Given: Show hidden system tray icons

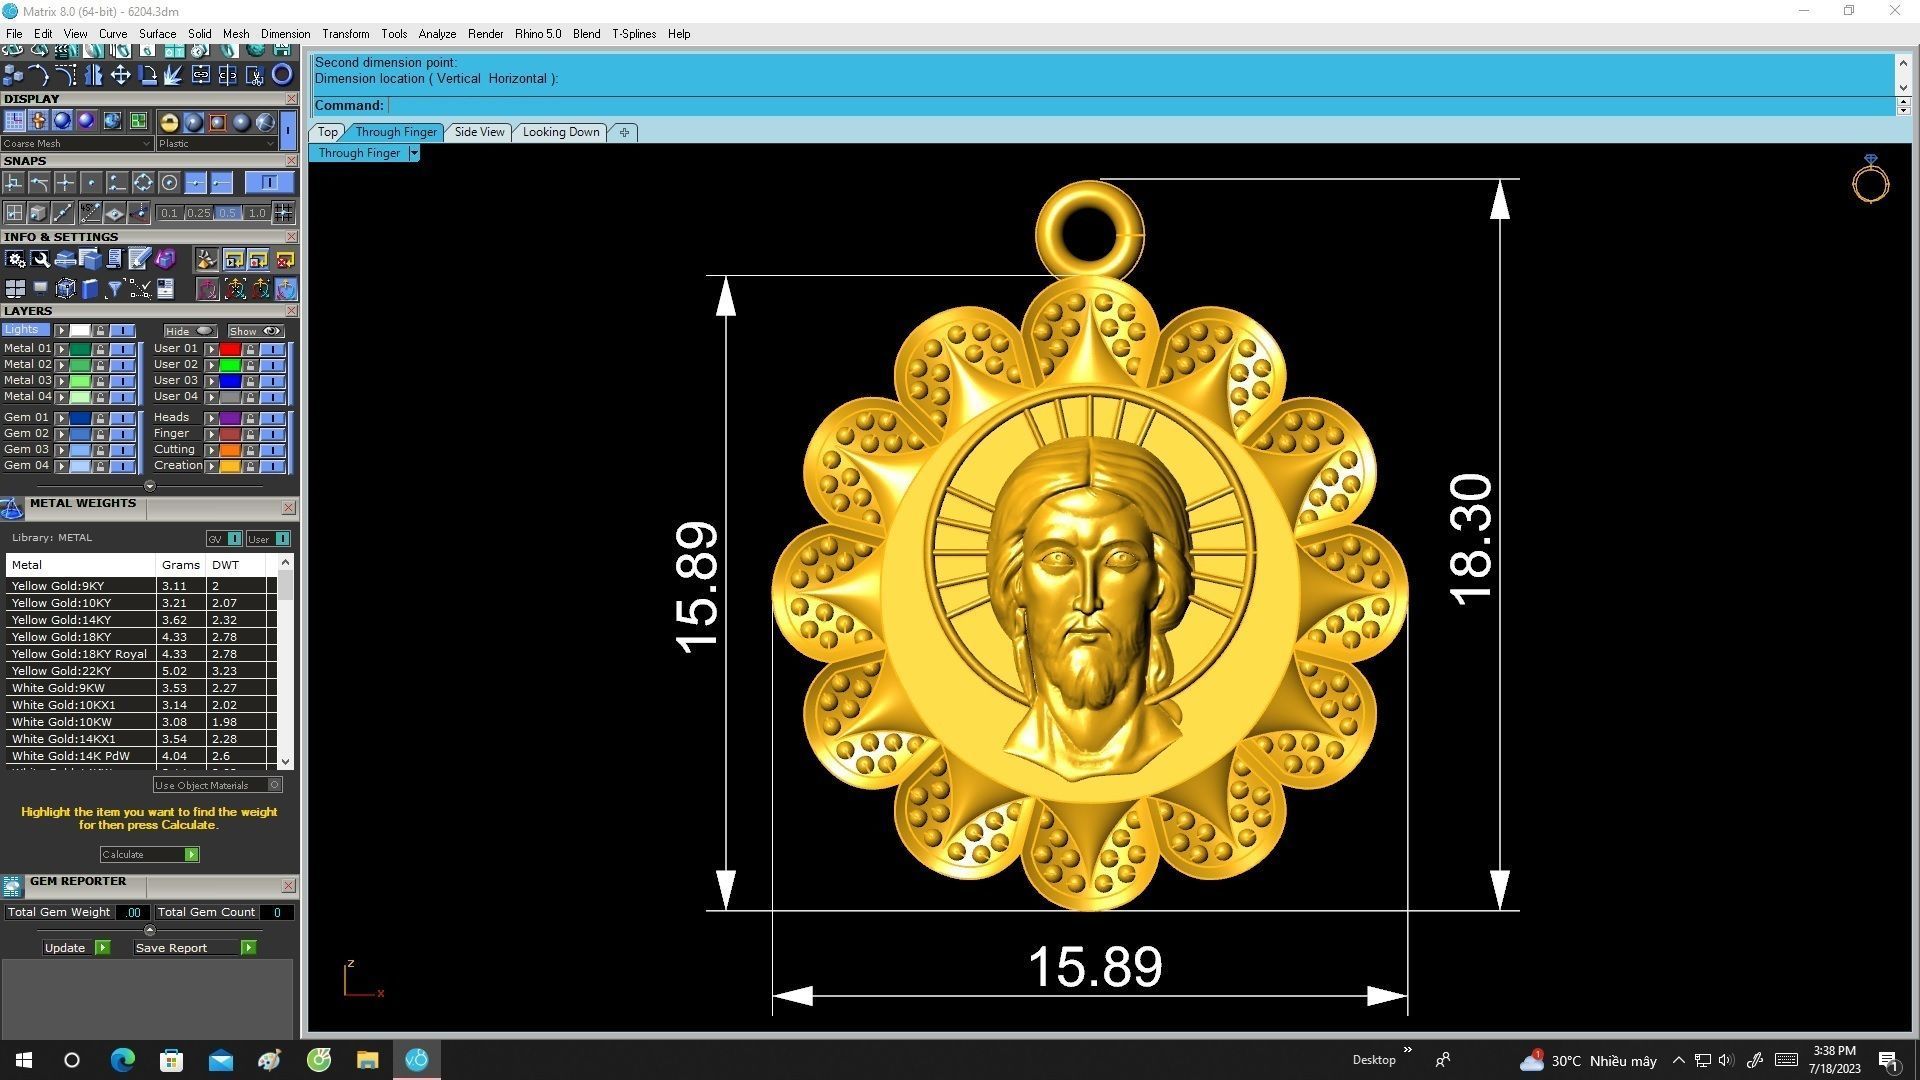Looking at the screenshot, I should 1678,1060.
